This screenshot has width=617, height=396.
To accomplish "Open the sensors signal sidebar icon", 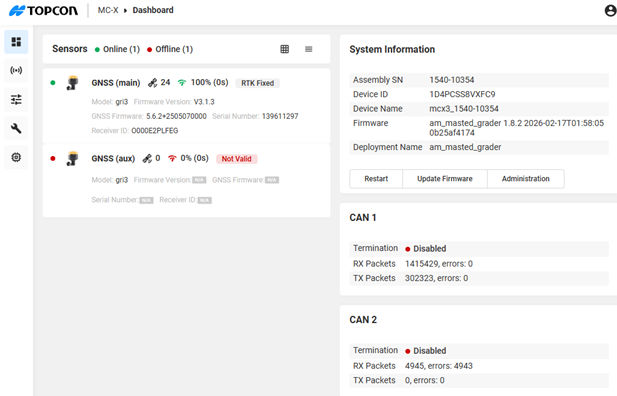I will (x=16, y=70).
